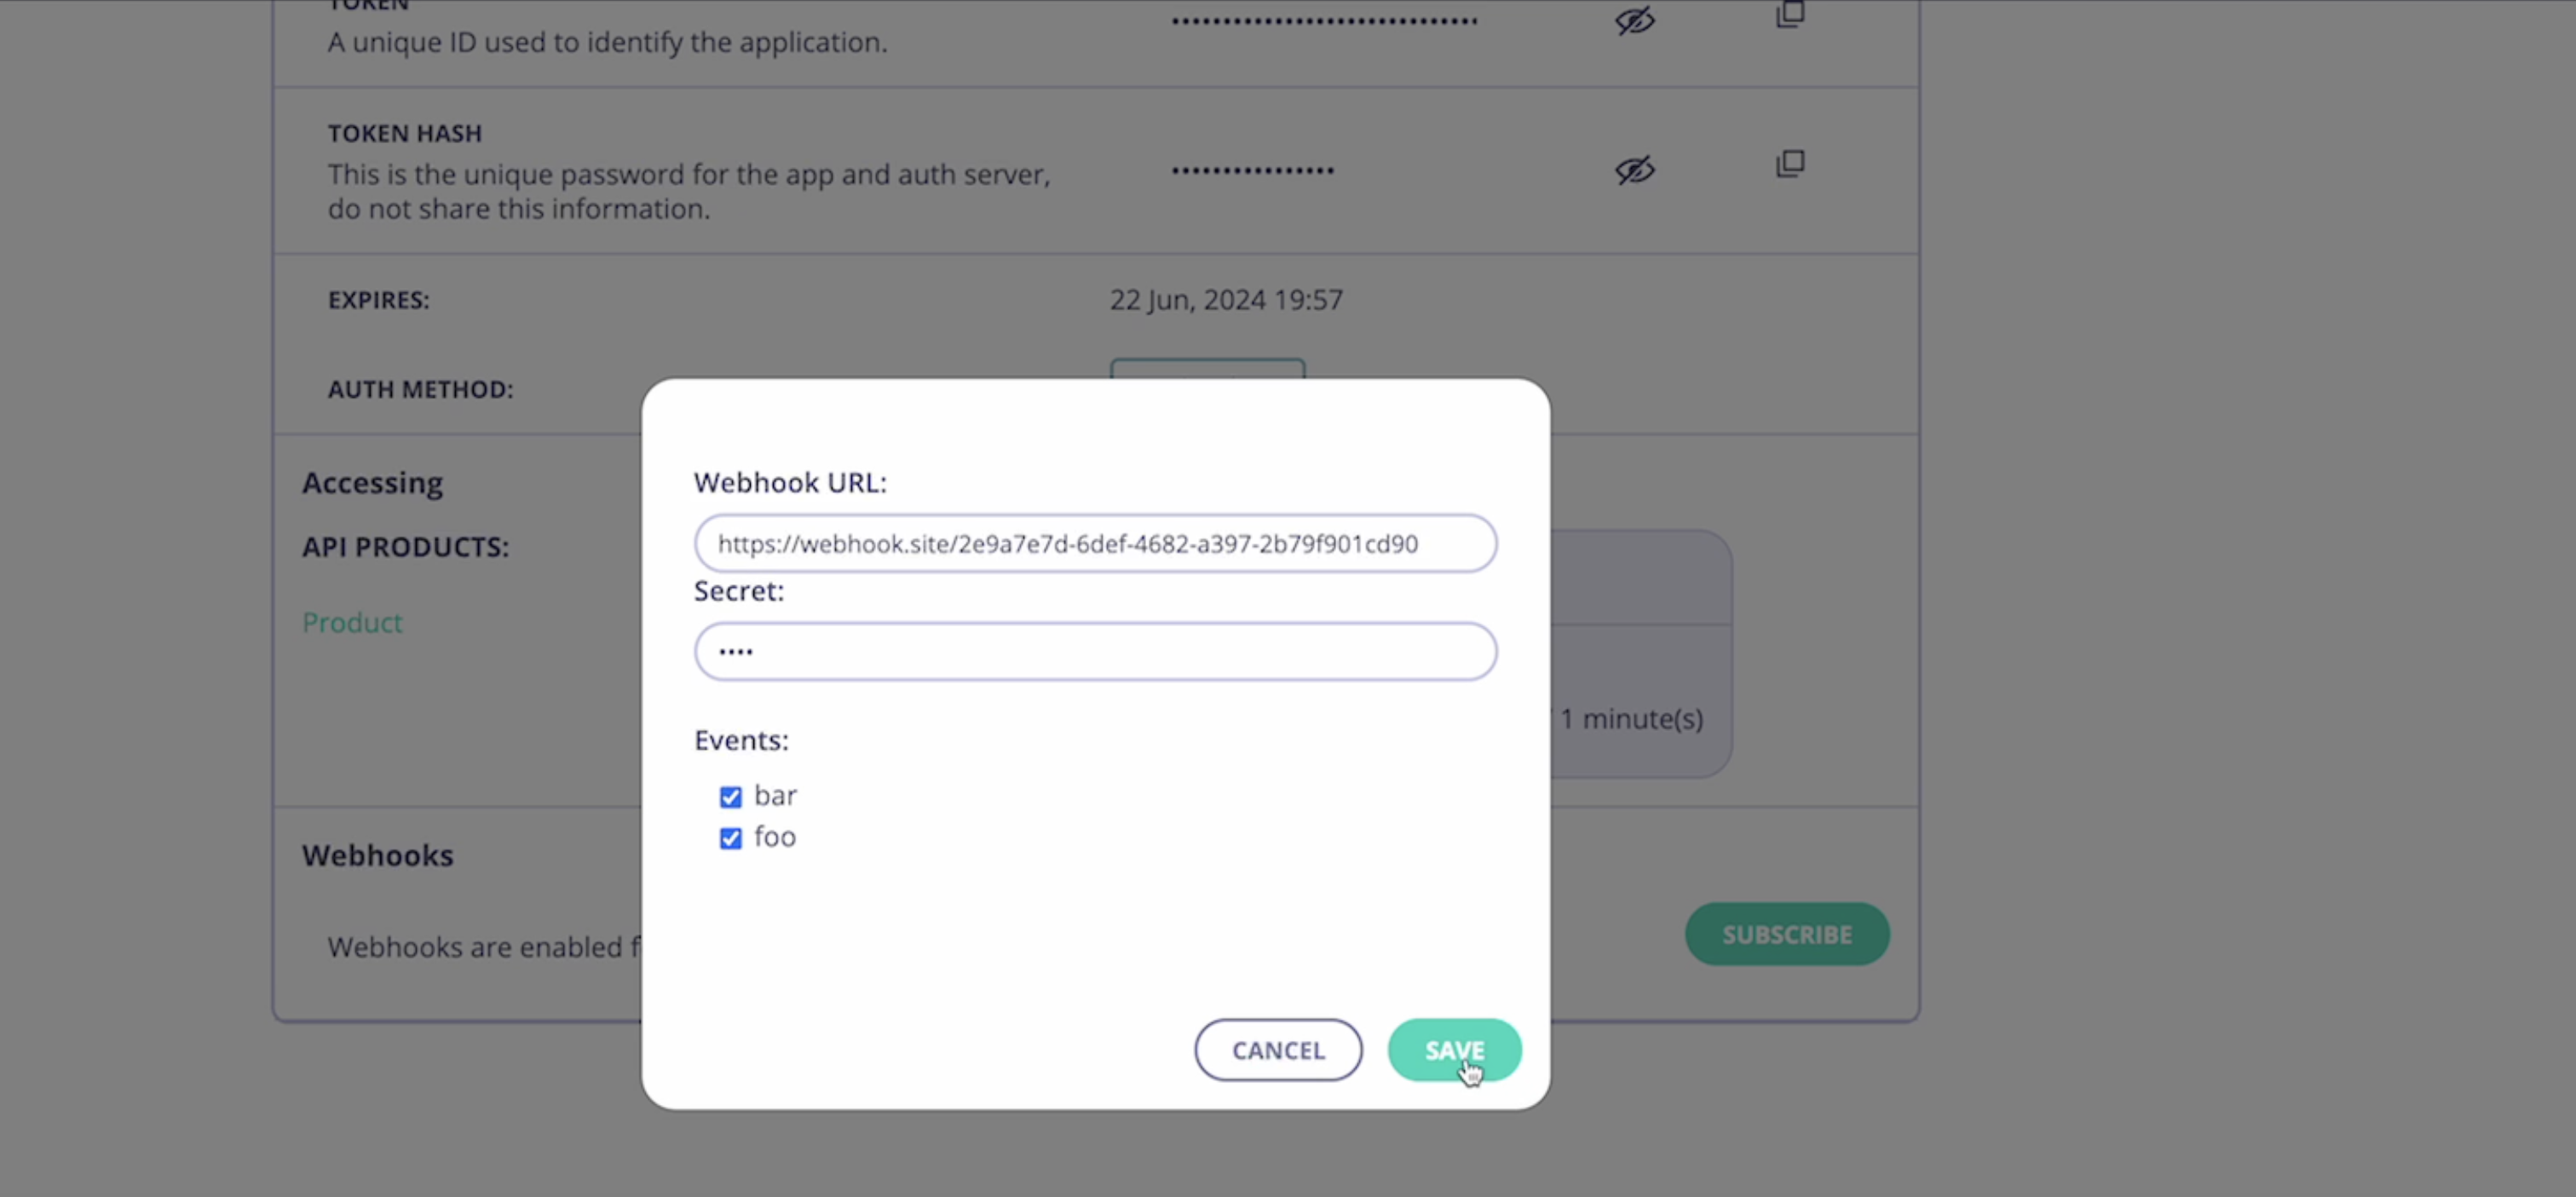Click the API PRODUCTS heading

tap(405, 547)
